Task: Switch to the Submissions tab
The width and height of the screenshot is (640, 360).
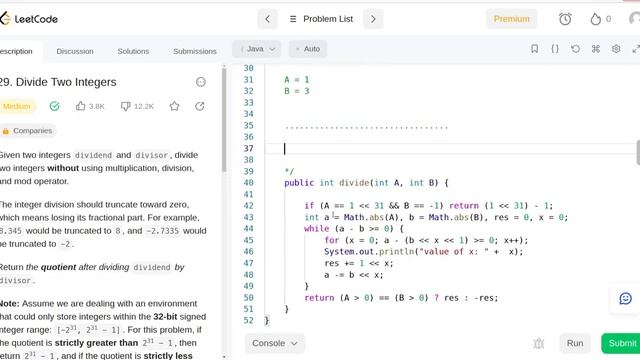Action: (195, 51)
